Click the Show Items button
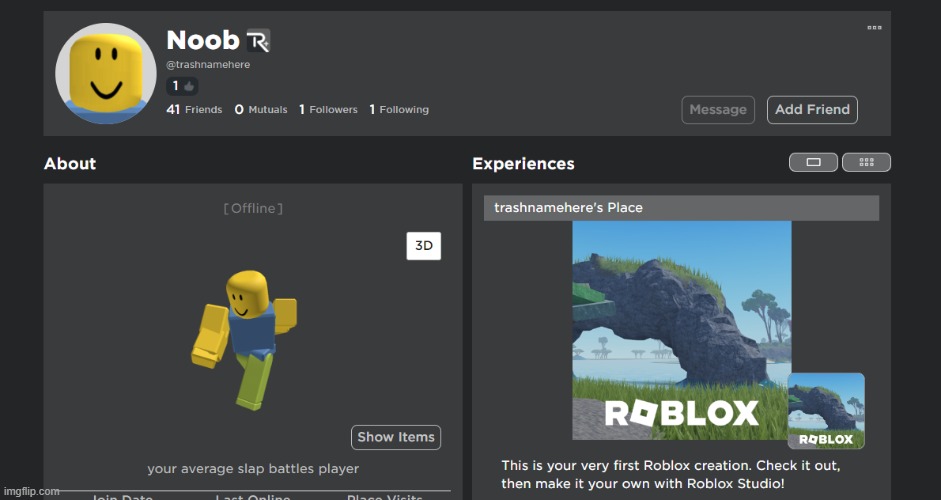941x500 pixels. [396, 437]
